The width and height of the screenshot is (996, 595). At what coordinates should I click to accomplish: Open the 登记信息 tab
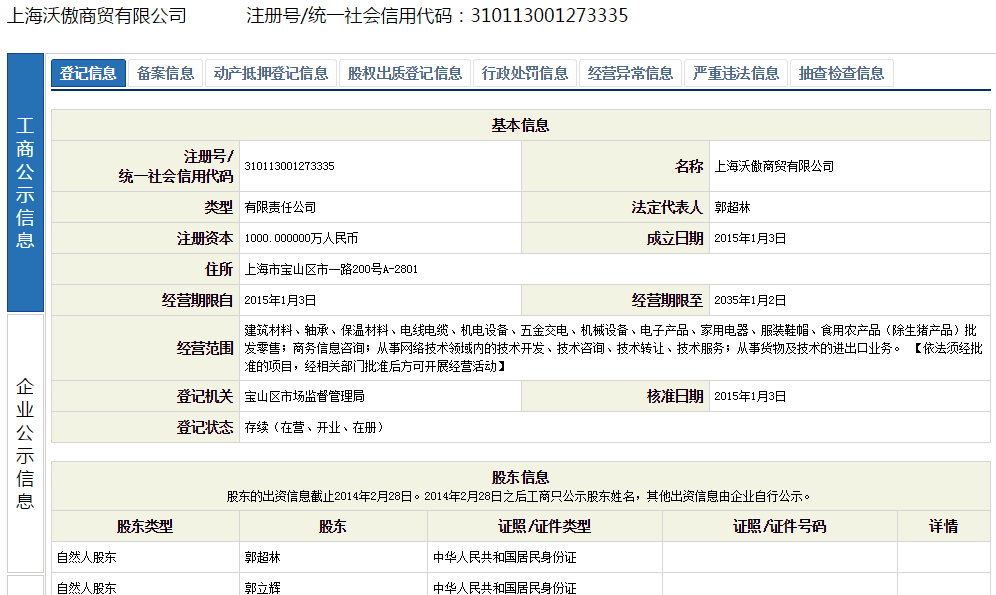pyautogui.click(x=88, y=73)
